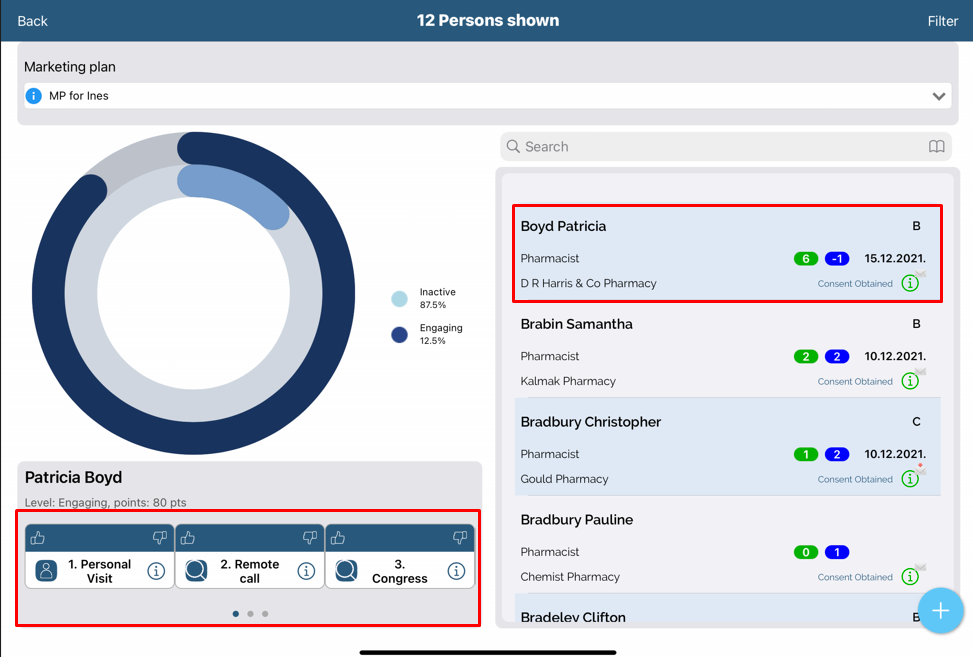Click the Engaging legend color dot

(x=400, y=335)
